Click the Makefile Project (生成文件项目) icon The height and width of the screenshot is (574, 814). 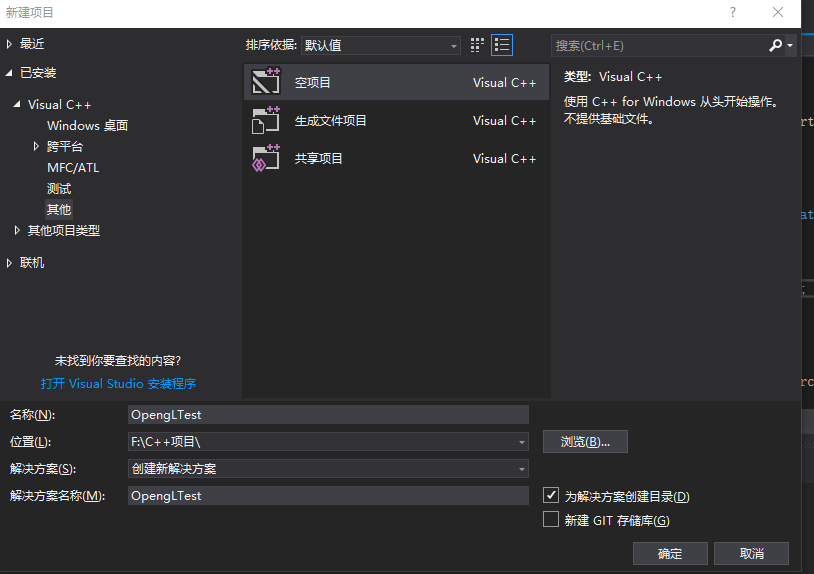266,120
